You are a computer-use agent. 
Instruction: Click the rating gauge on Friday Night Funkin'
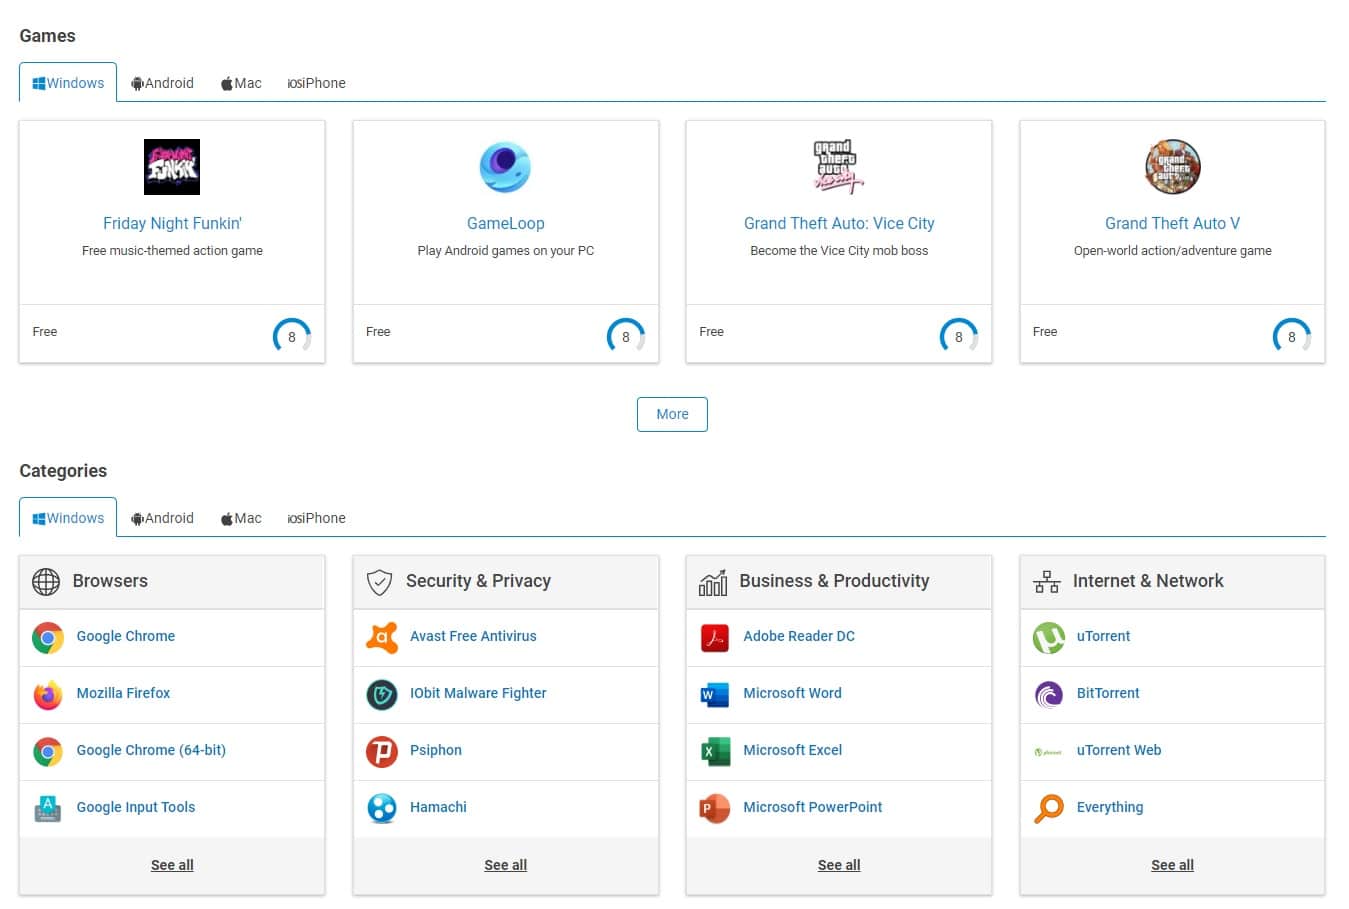[x=292, y=337]
